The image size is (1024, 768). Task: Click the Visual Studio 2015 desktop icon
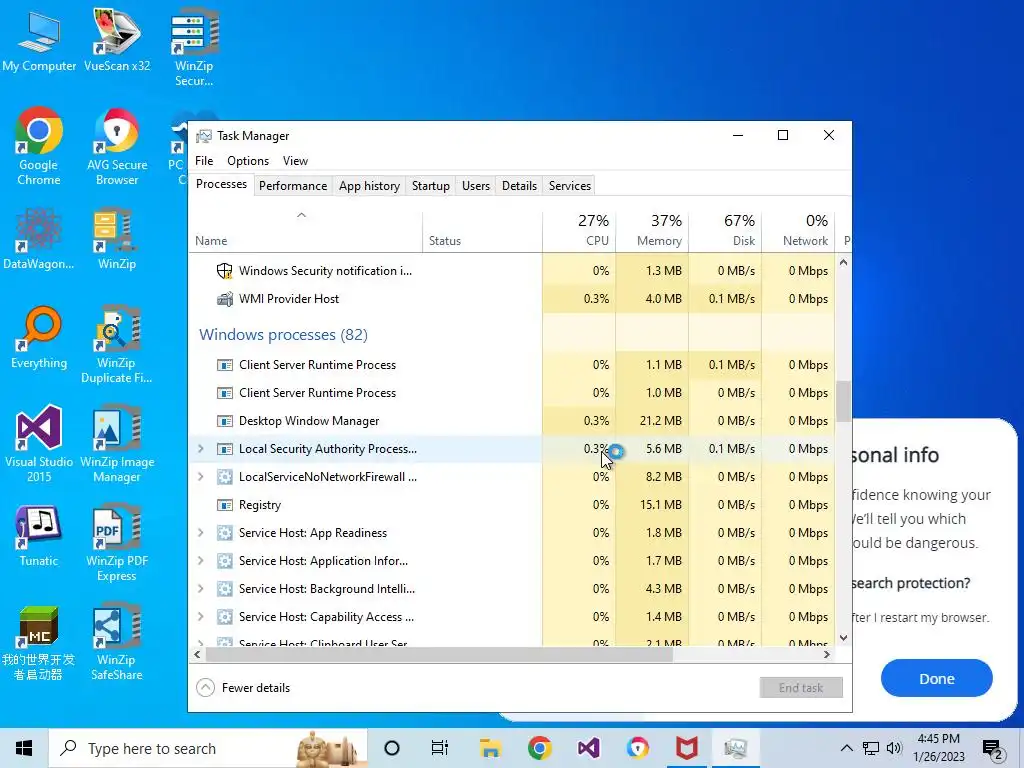point(39,444)
